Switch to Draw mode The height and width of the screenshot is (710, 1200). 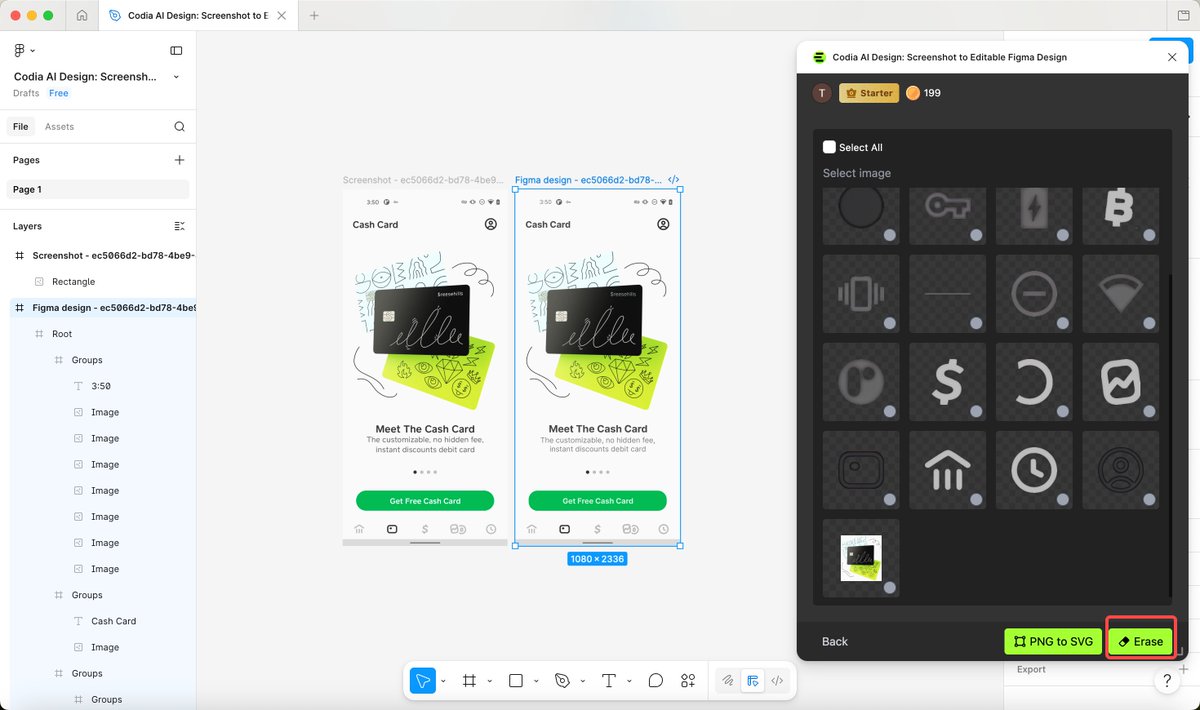click(x=729, y=681)
